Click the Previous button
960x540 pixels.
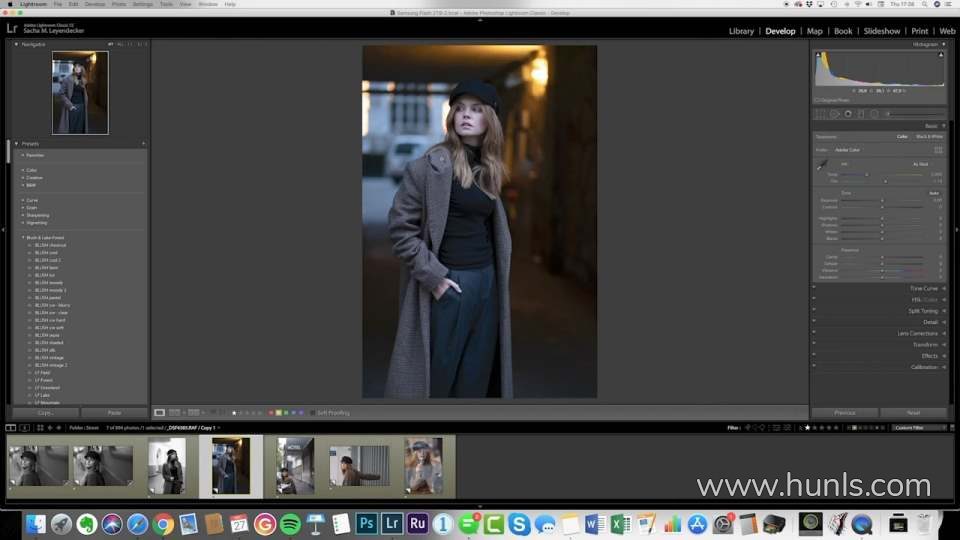click(x=845, y=413)
